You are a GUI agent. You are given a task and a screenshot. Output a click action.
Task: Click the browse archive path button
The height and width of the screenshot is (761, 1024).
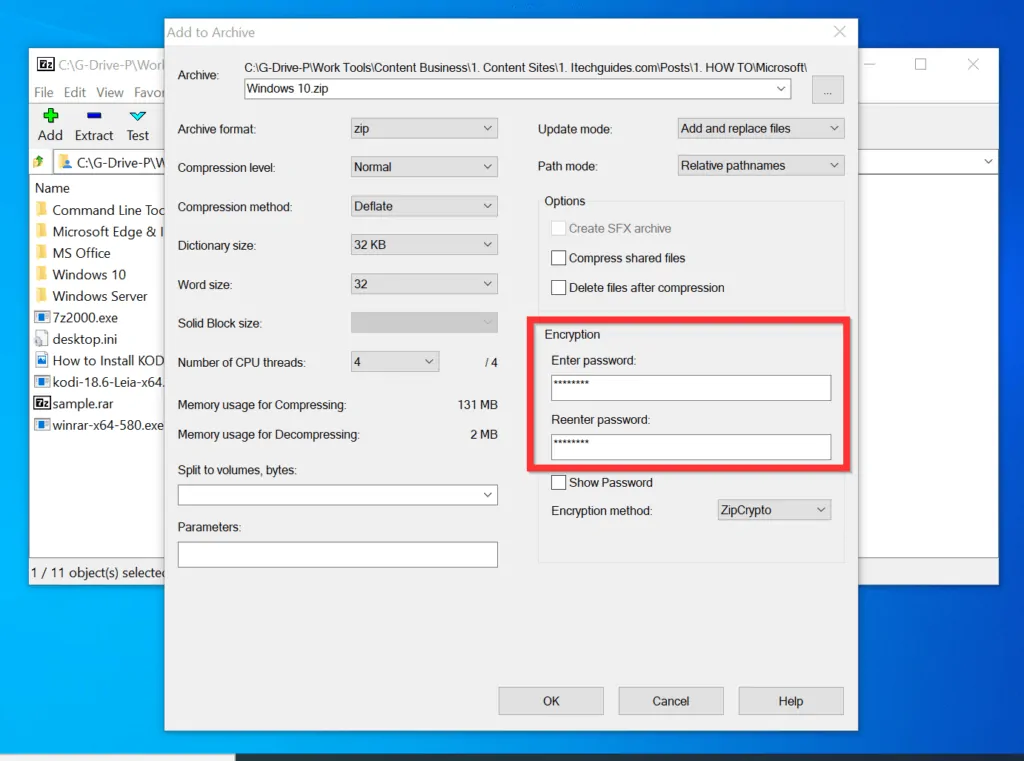[x=827, y=90]
